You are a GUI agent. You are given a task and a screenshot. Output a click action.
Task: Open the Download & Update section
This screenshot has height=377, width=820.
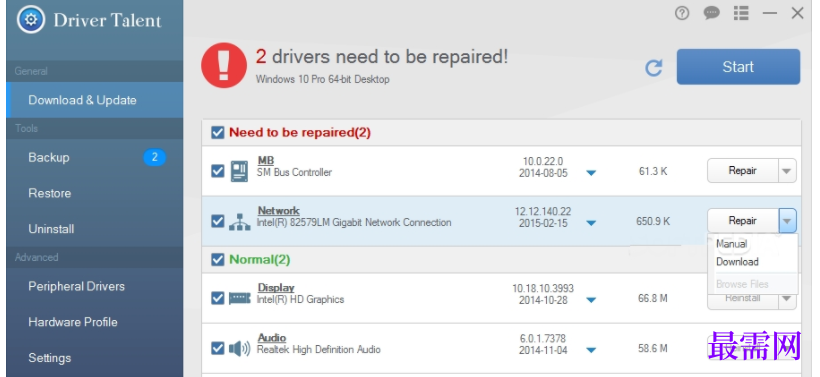(x=95, y=100)
